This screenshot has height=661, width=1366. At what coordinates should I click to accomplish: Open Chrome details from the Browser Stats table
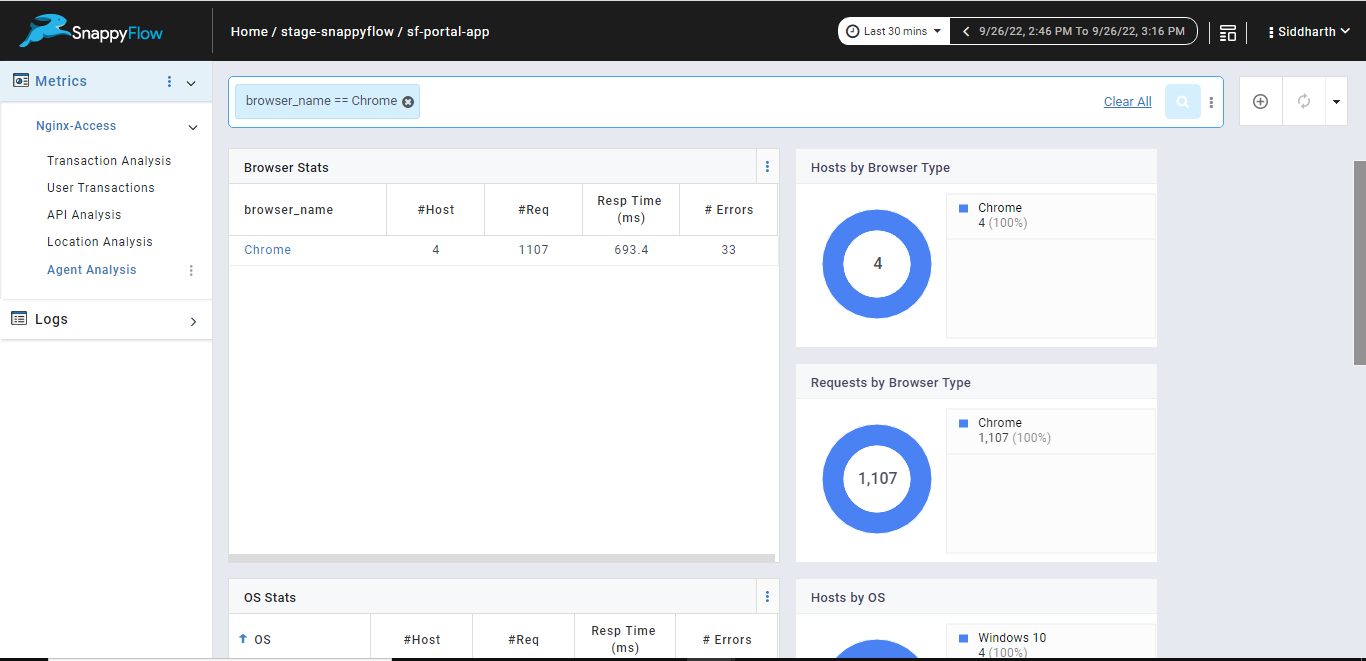point(267,250)
